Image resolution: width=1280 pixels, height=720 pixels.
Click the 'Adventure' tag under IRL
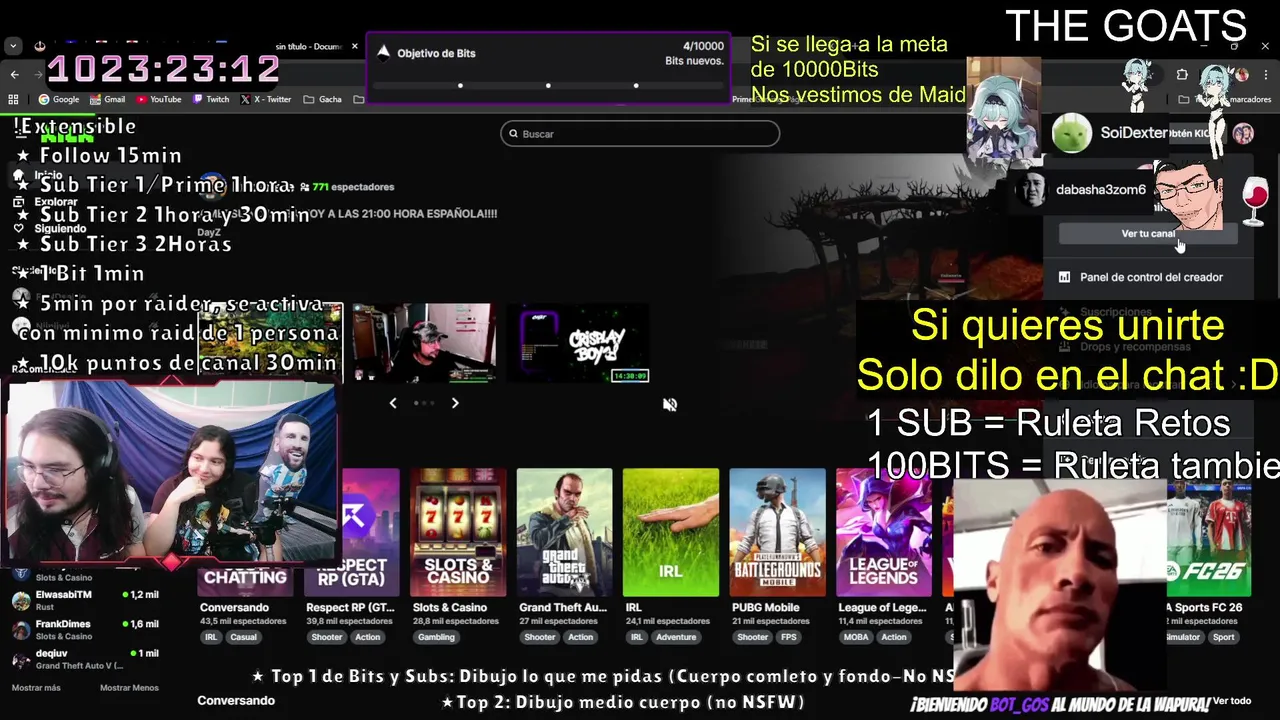676,637
